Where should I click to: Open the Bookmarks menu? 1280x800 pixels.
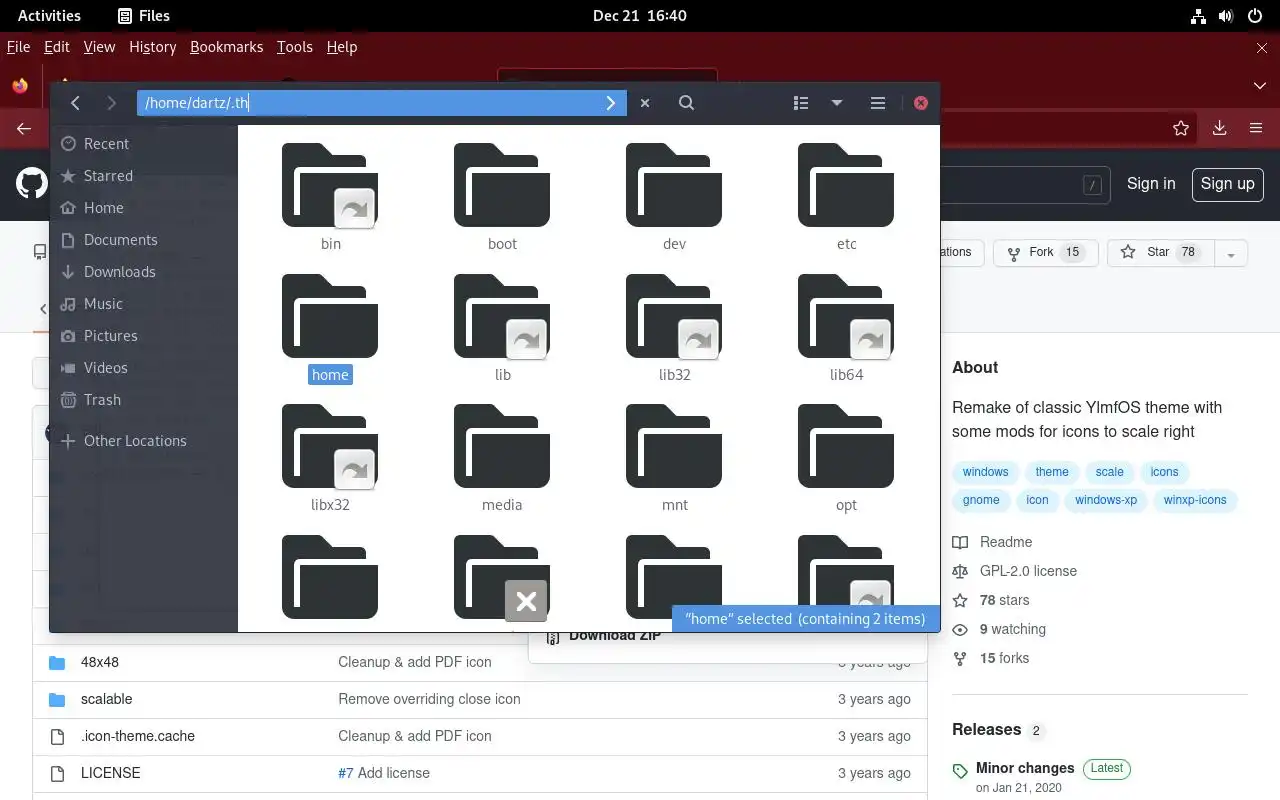[x=227, y=47]
